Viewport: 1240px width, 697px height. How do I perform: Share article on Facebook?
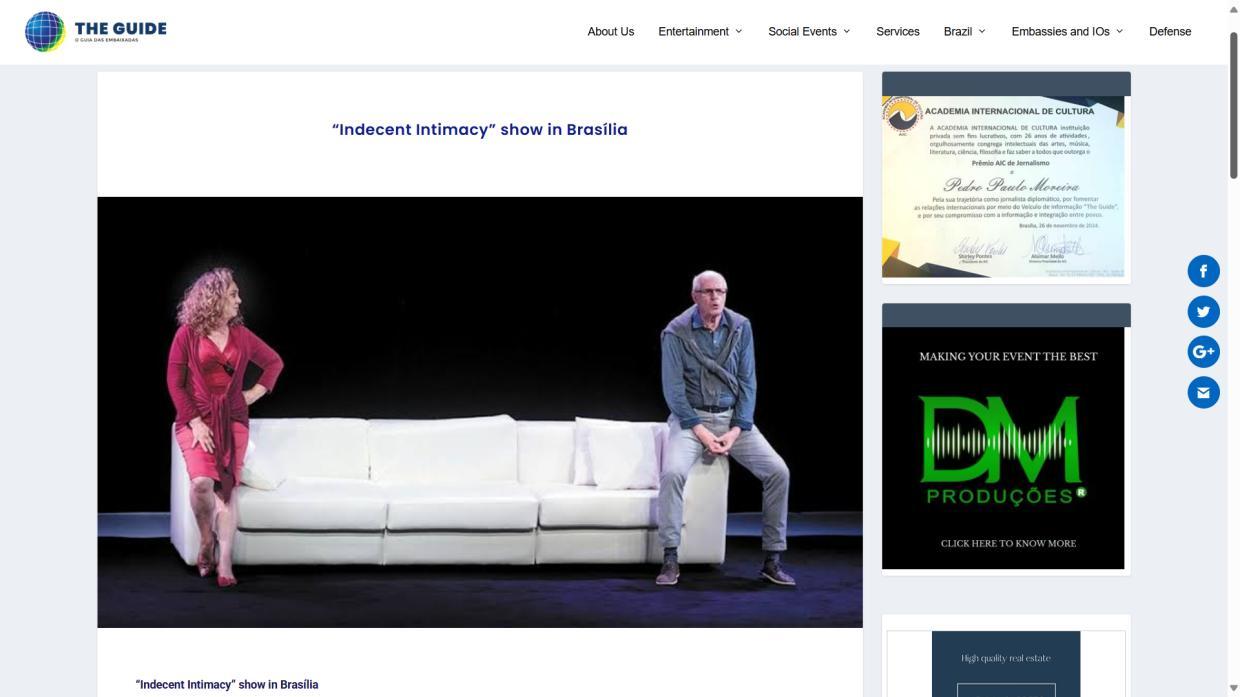point(1203,271)
